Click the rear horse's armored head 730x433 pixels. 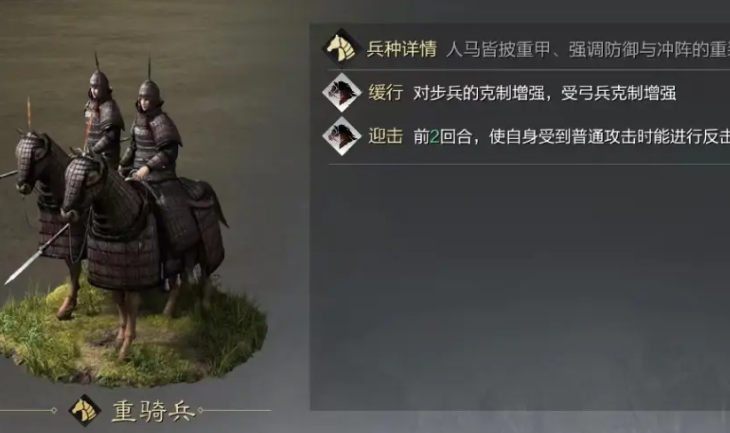pos(31,161)
